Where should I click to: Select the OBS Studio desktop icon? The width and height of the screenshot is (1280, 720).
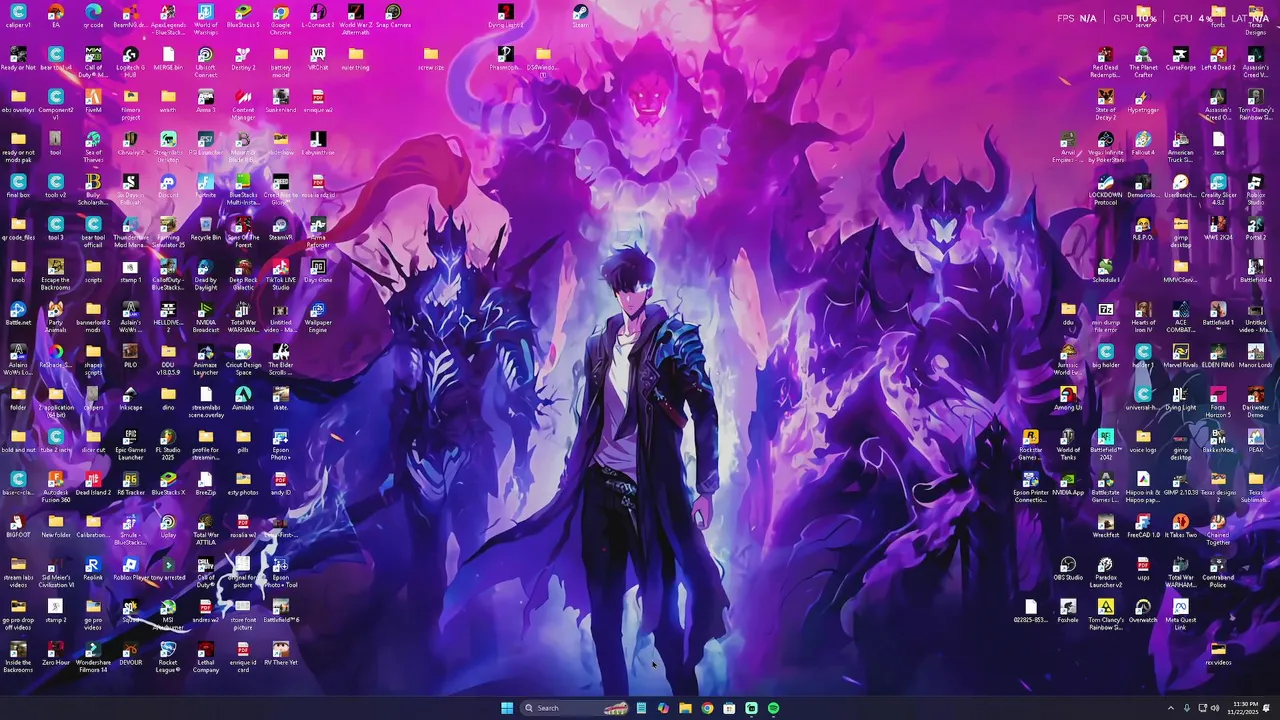[1068, 569]
